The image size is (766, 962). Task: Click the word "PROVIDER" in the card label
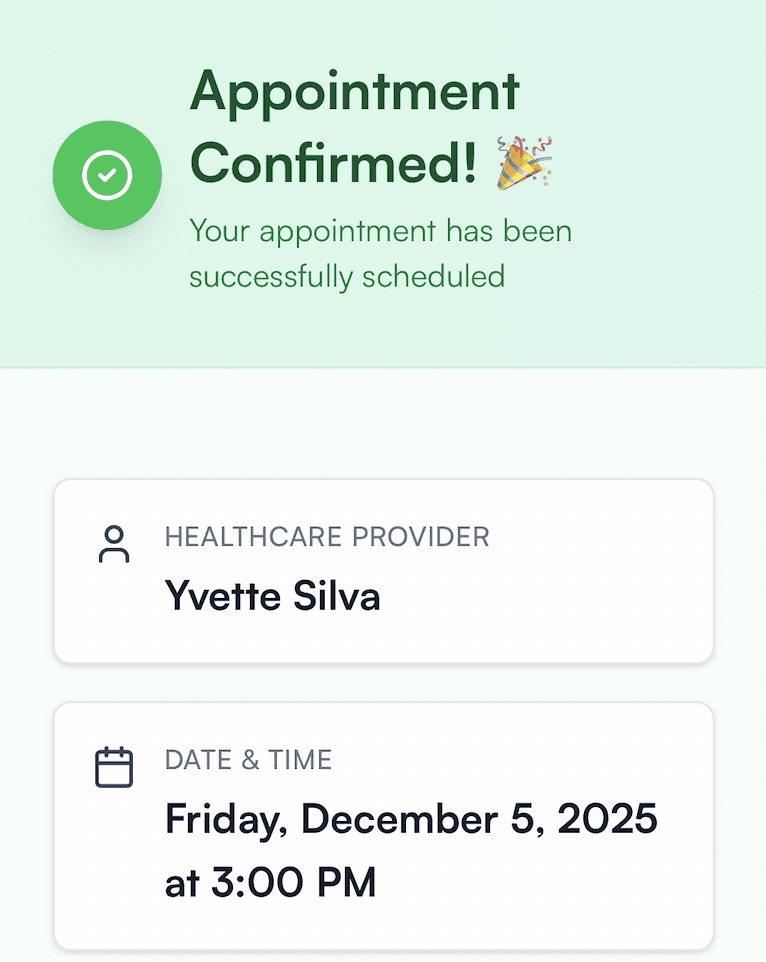click(x=421, y=537)
